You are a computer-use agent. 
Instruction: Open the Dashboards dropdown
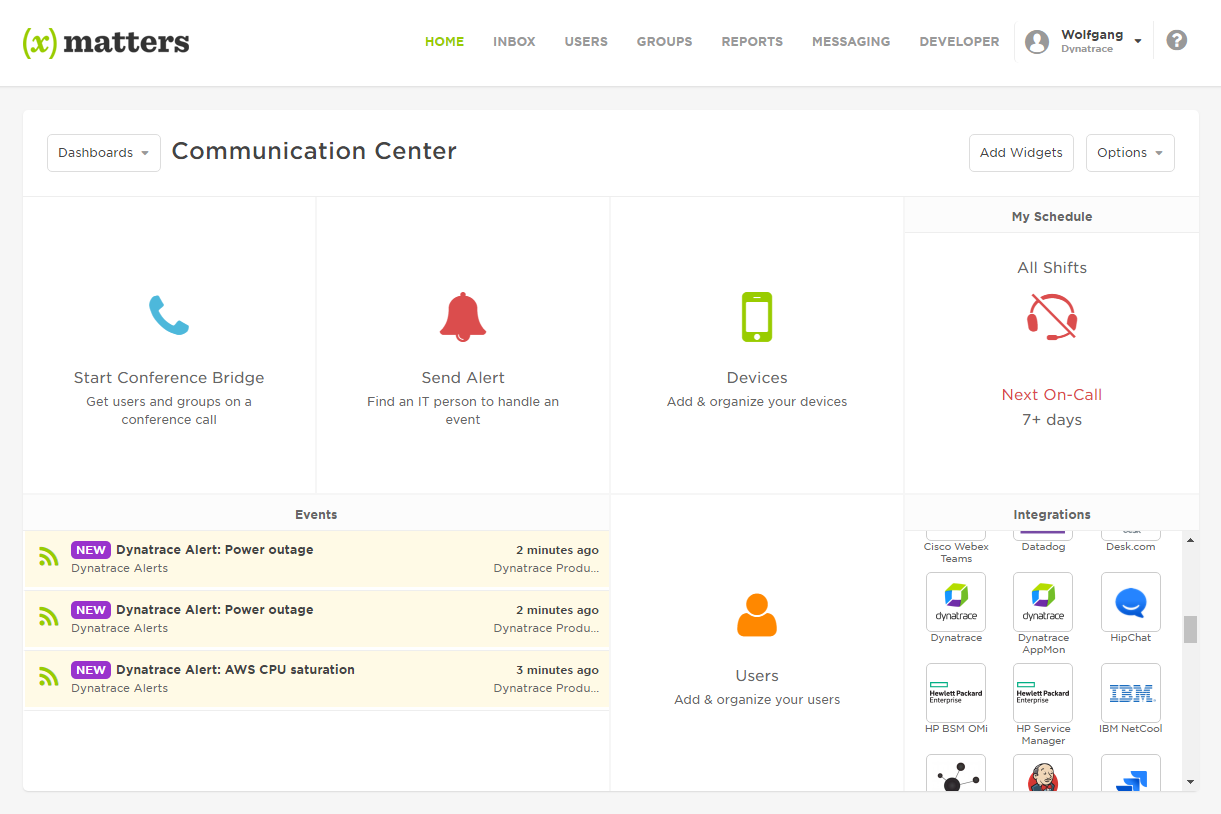pyautogui.click(x=104, y=153)
